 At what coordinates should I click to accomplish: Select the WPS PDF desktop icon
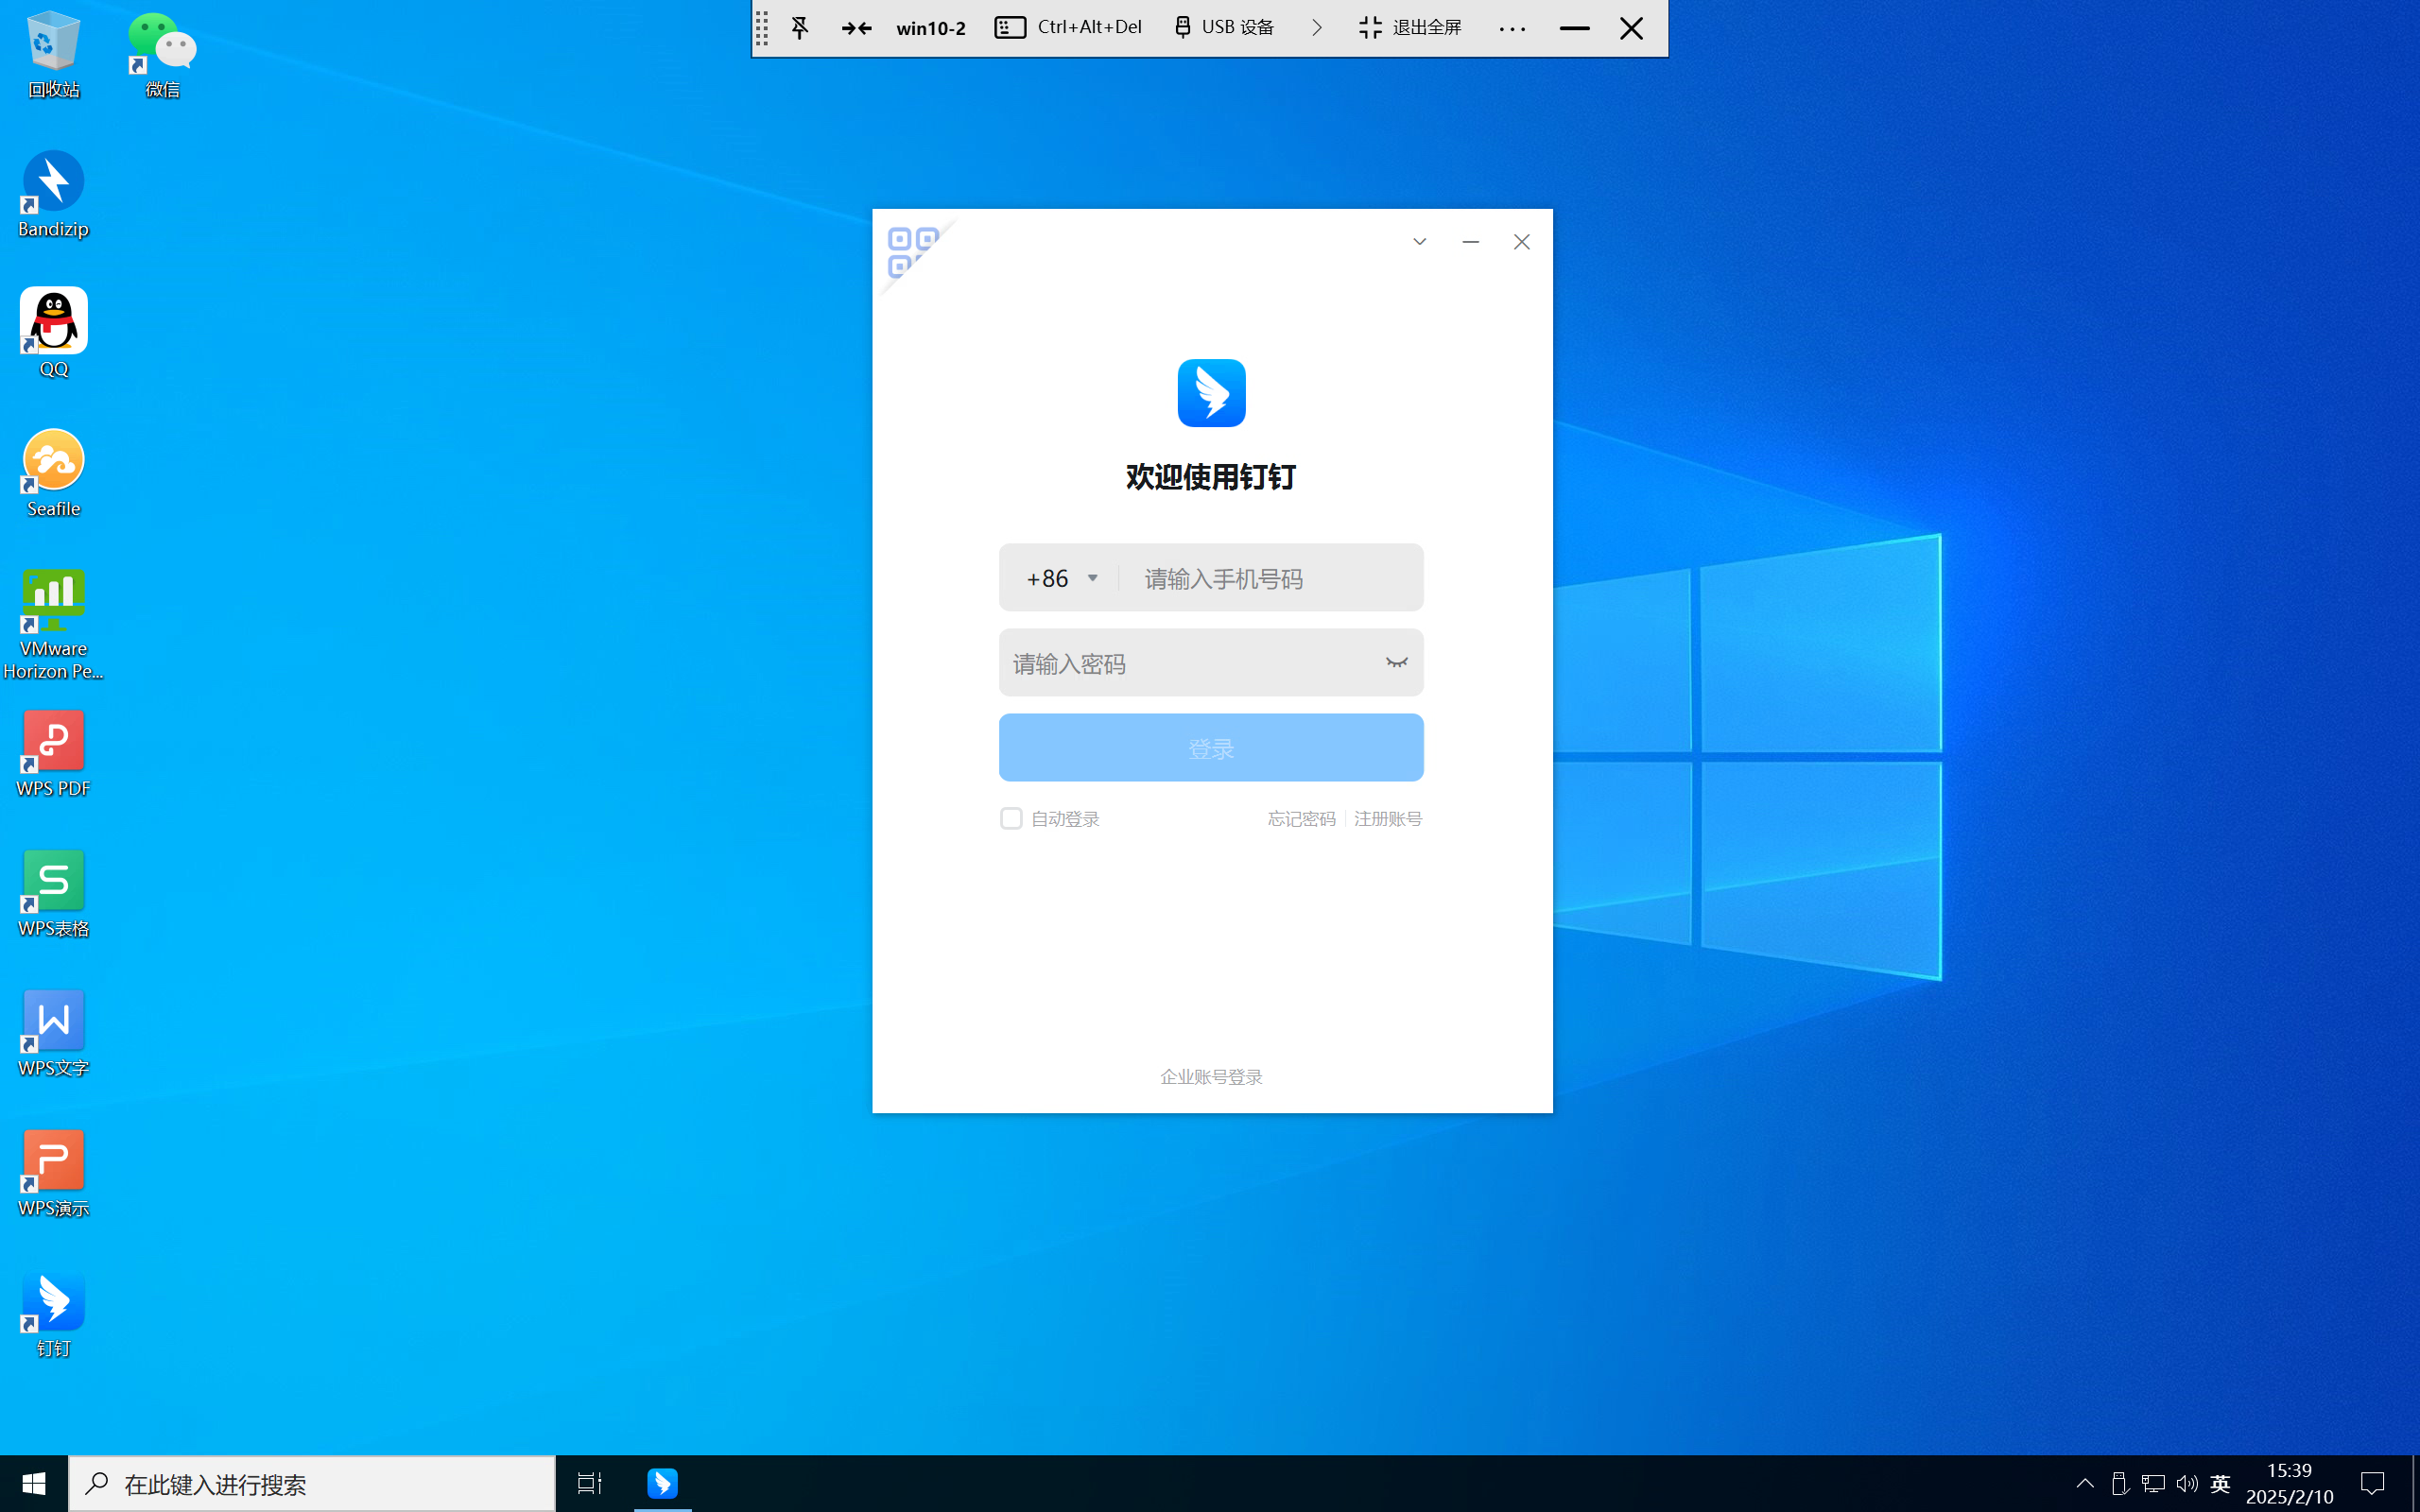tap(54, 753)
